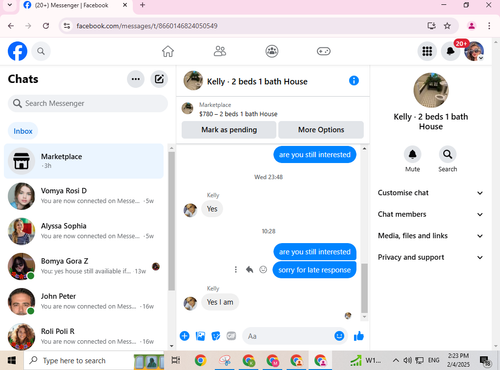The image size is (500, 370).
Task: Click the browser address bar URL
Action: [147, 26]
